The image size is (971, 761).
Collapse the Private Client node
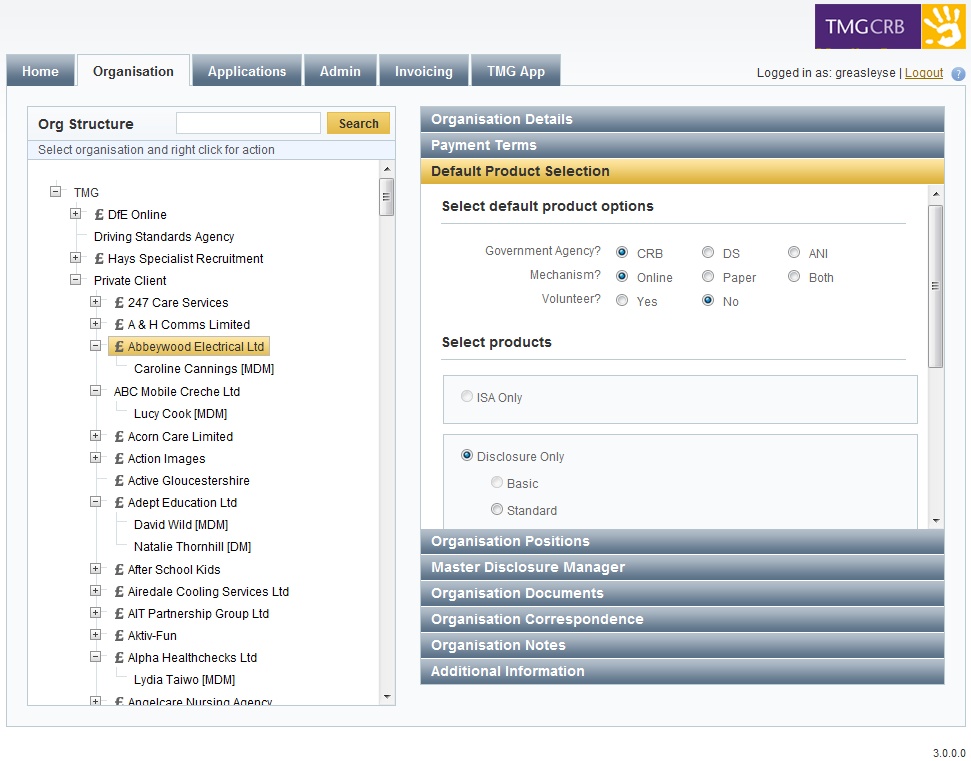(x=76, y=280)
